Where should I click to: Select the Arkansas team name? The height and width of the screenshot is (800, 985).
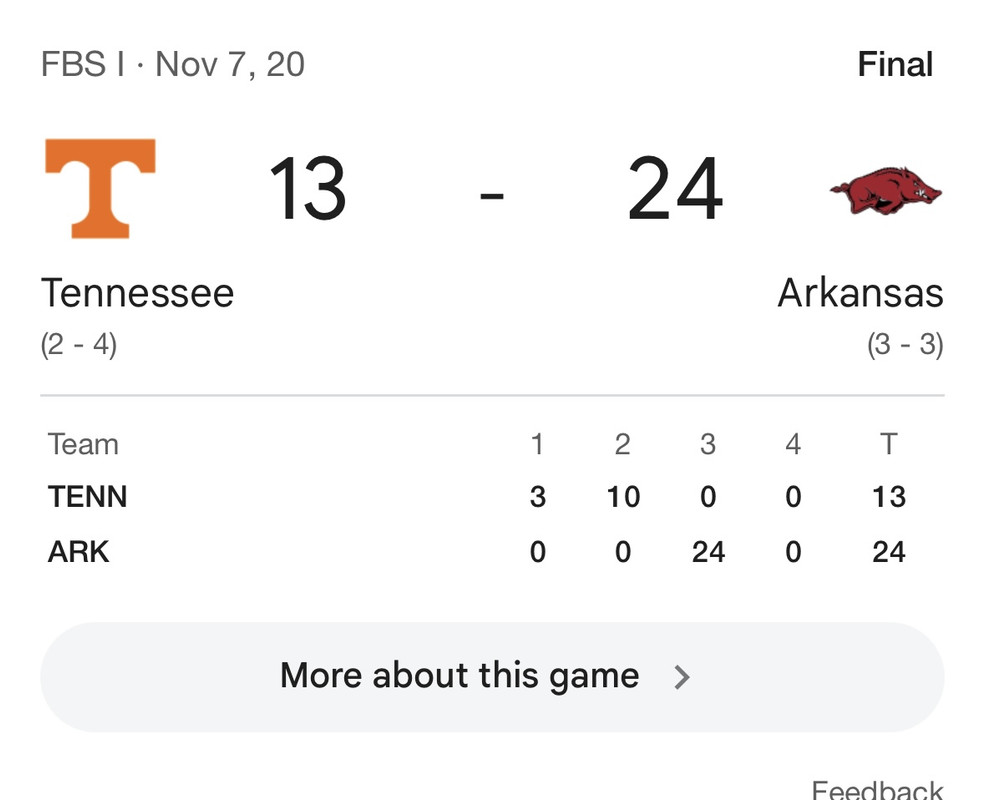[861, 293]
